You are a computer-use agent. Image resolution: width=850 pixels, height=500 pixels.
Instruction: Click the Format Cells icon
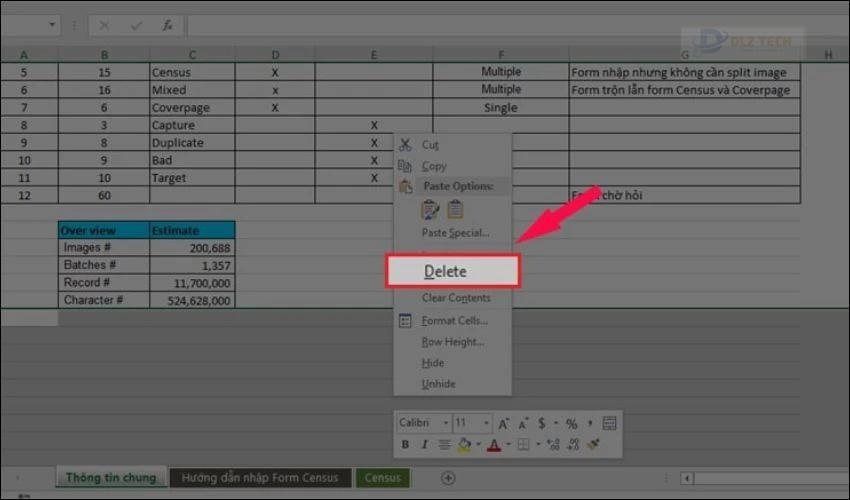405,320
